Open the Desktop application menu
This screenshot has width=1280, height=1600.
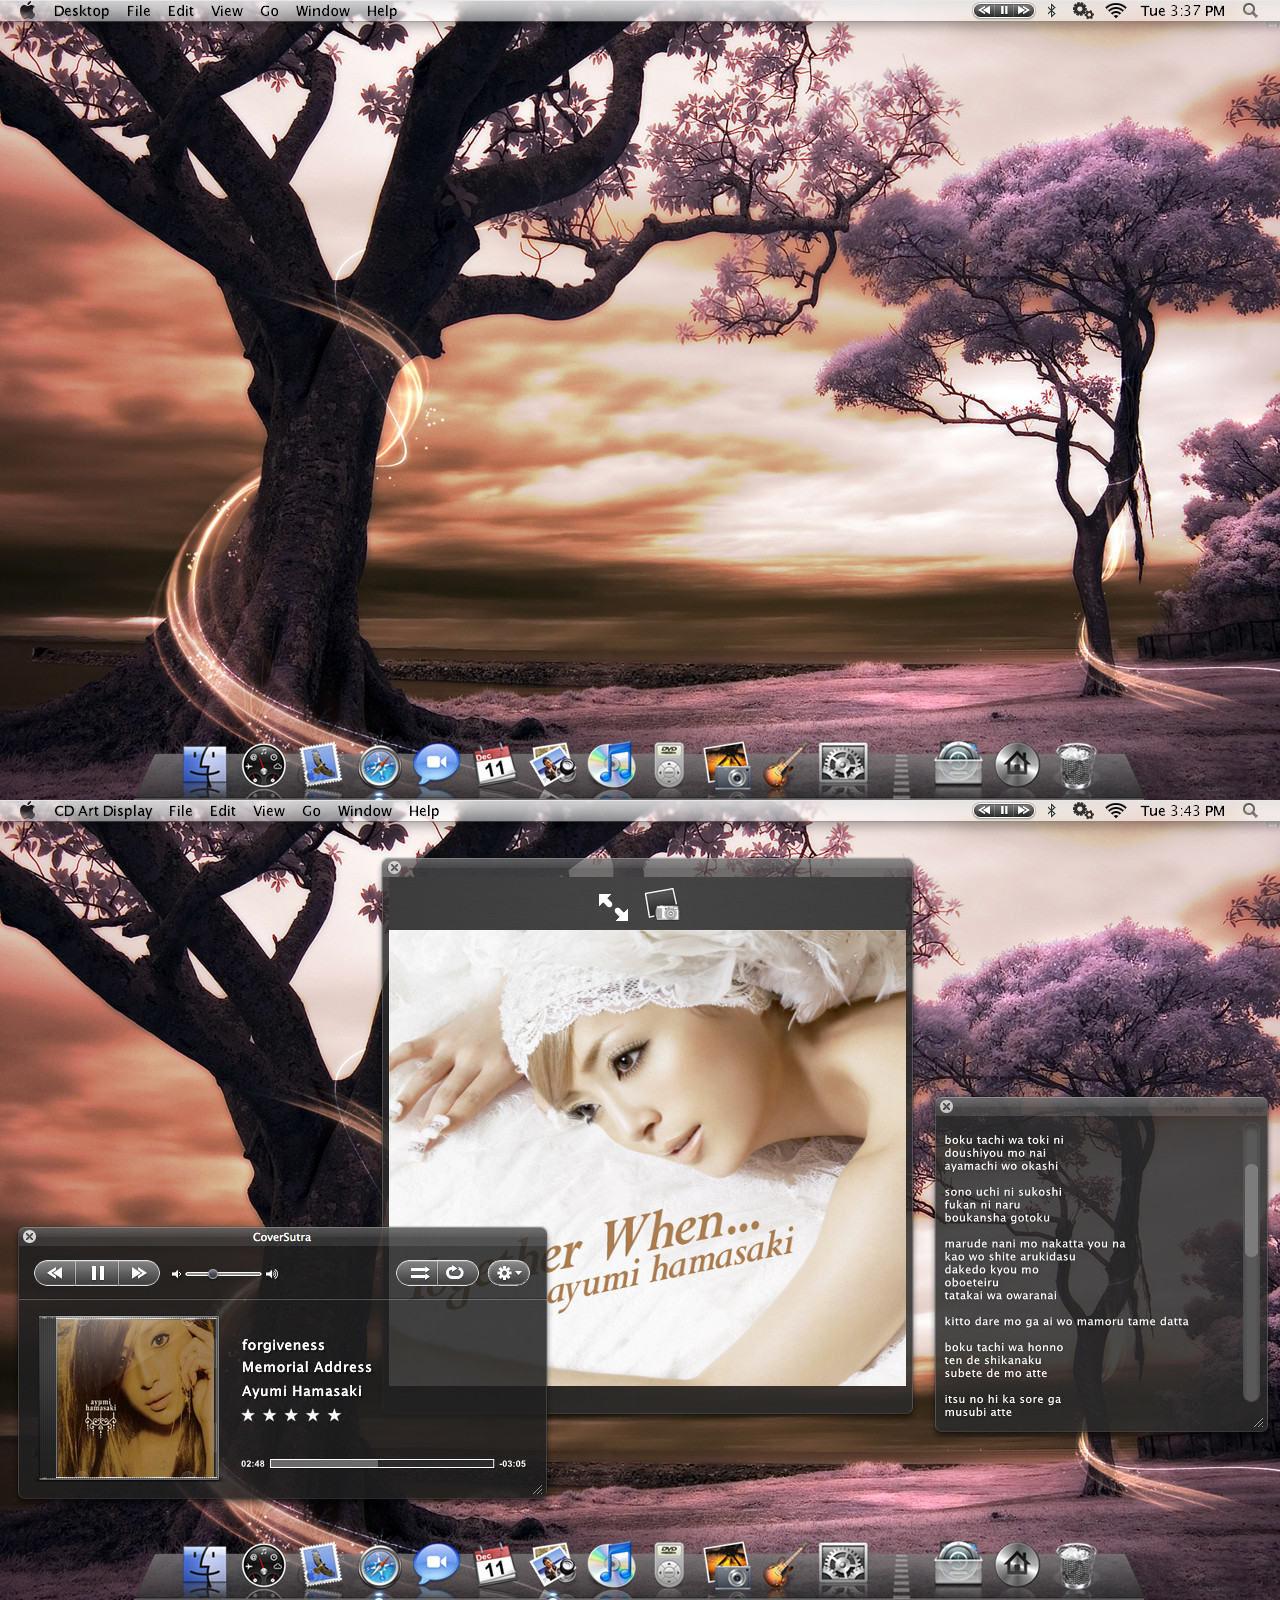click(81, 11)
